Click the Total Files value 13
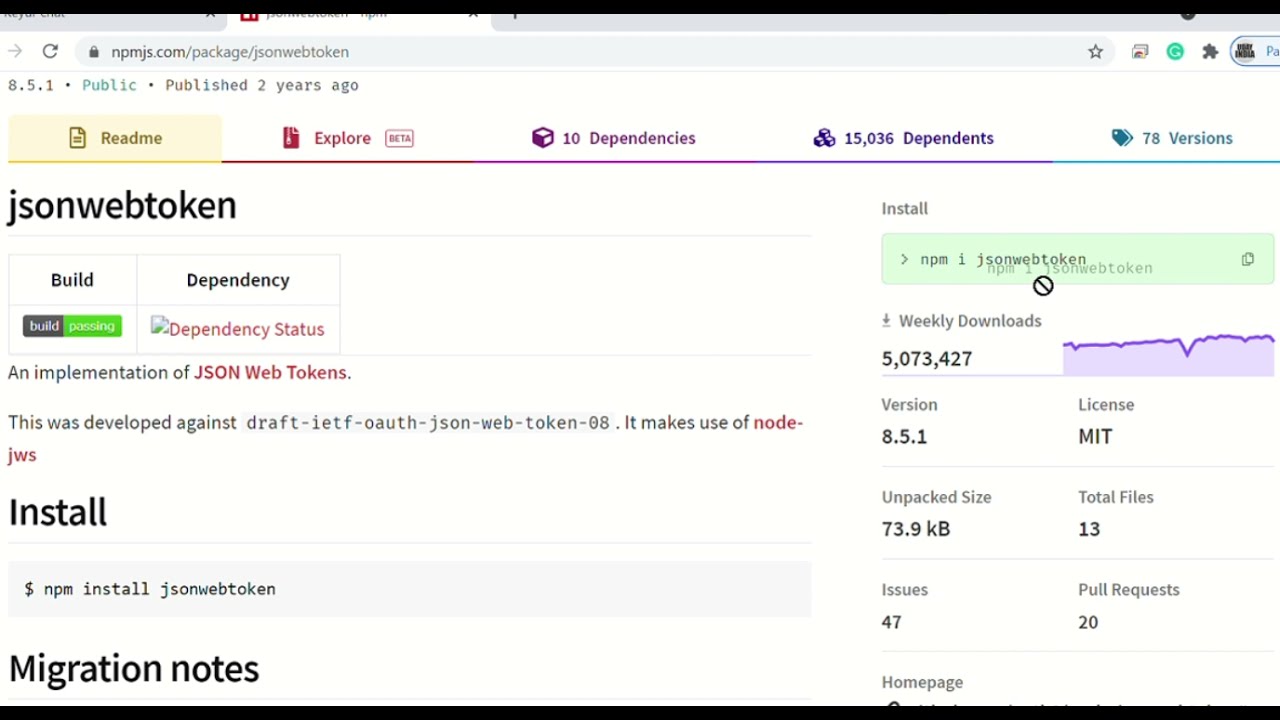Image resolution: width=1280 pixels, height=720 pixels. pyautogui.click(x=1089, y=529)
